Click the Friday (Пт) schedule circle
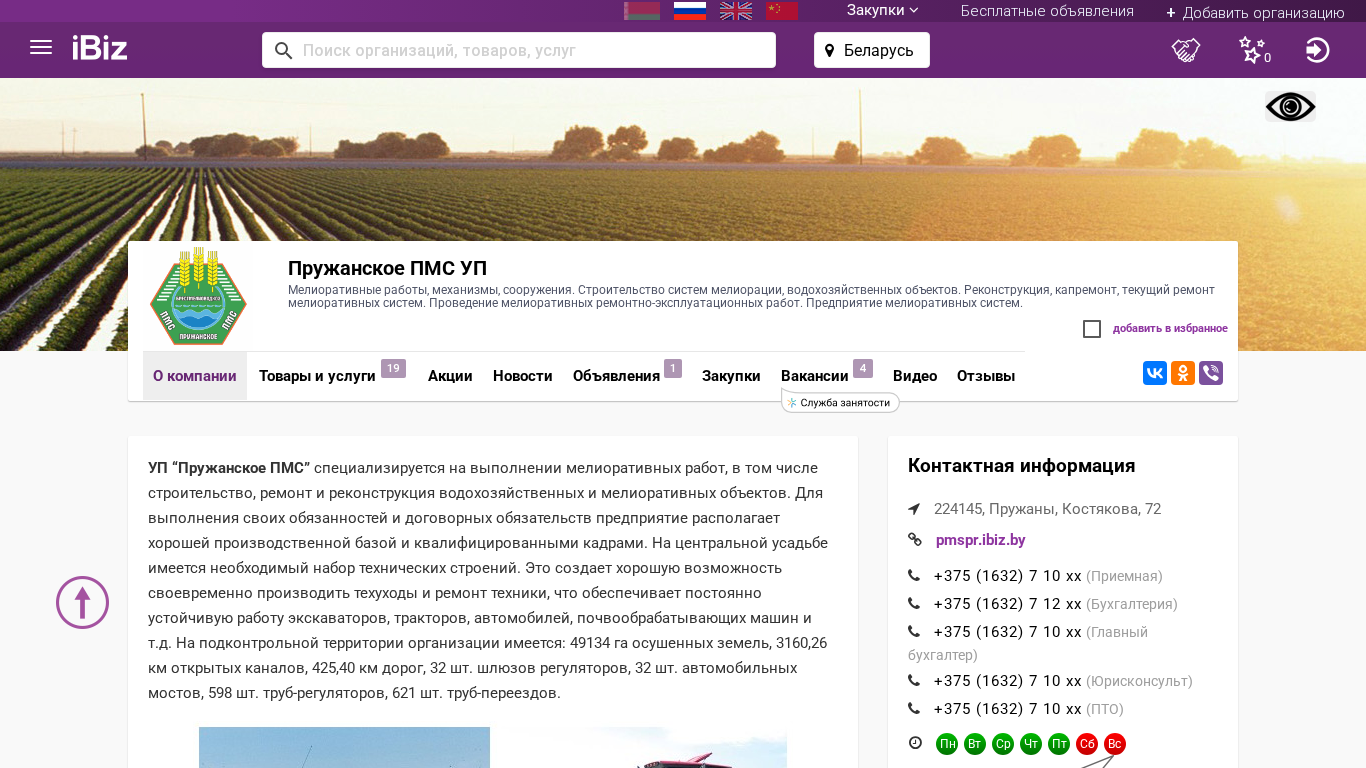This screenshot has height=768, width=1366. (1059, 744)
